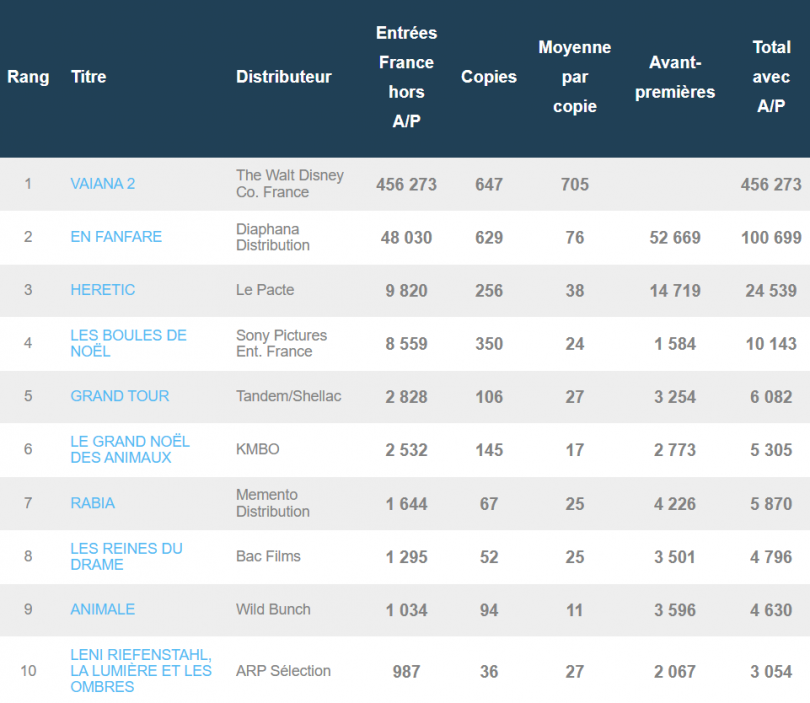Click the EN FANFARE title link
The image size is (810, 703).
coord(116,237)
